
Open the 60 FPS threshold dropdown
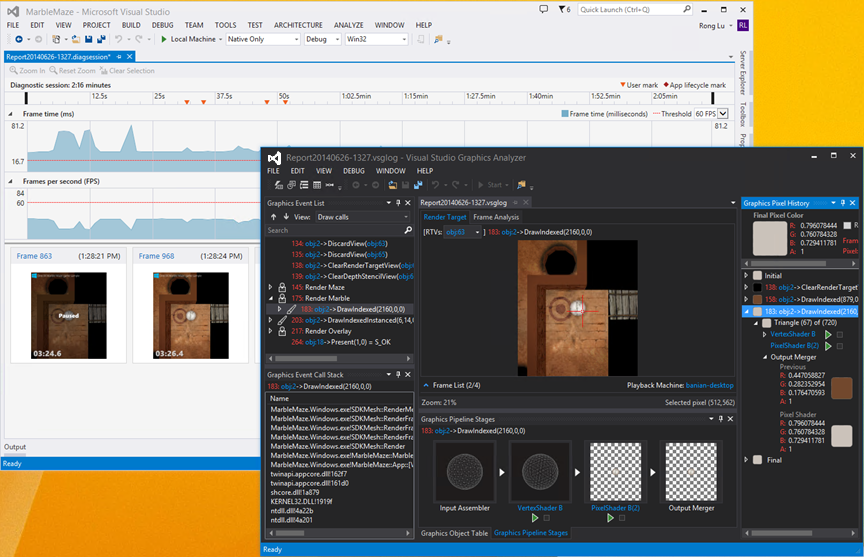click(723, 114)
